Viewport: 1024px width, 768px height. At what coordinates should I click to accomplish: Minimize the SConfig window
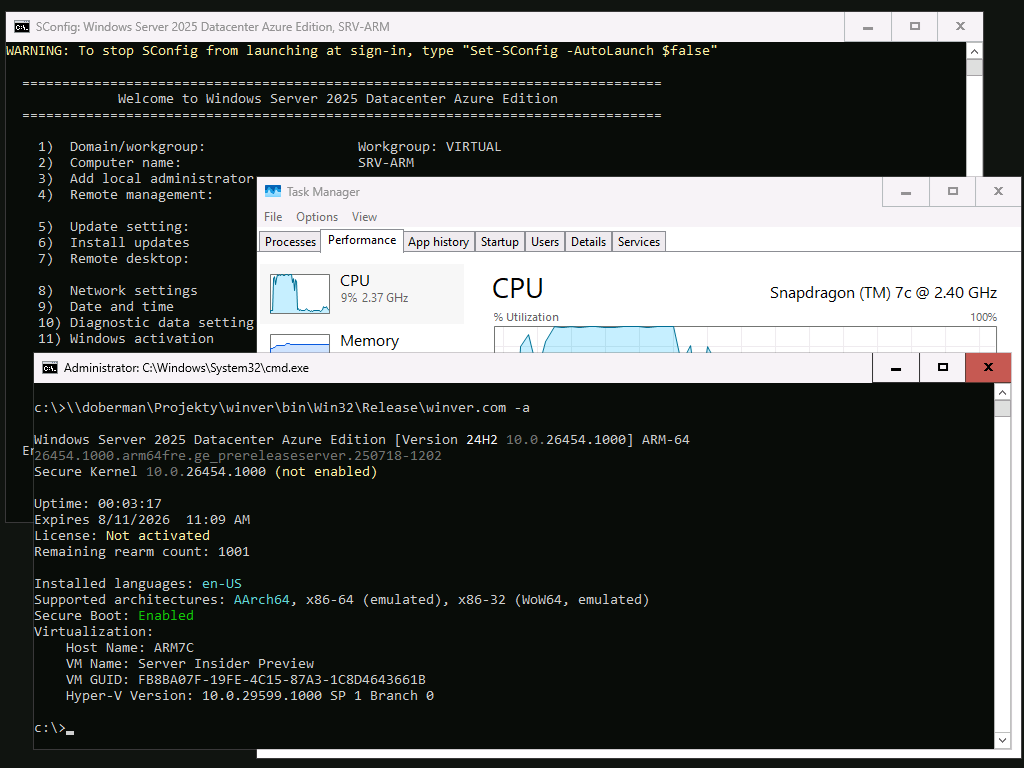pyautogui.click(x=868, y=27)
